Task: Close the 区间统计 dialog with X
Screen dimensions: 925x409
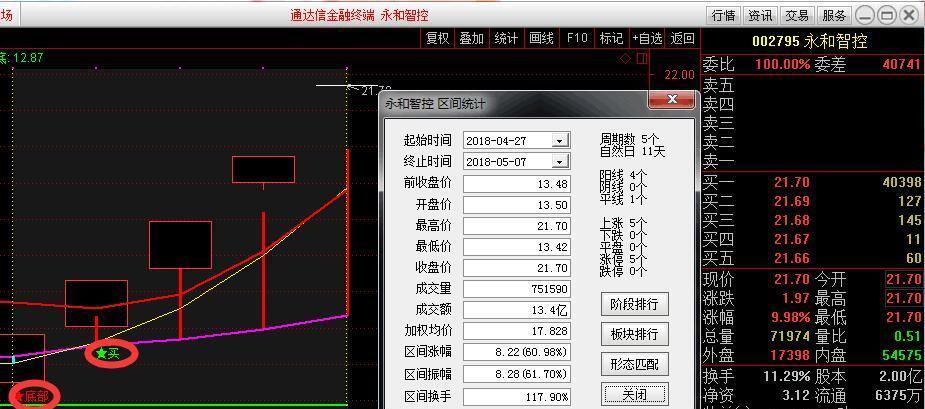Action: point(671,99)
